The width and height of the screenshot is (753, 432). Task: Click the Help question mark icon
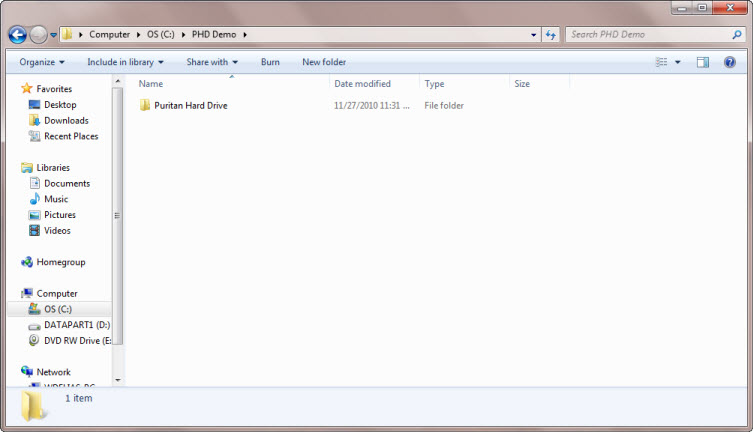[x=729, y=62]
